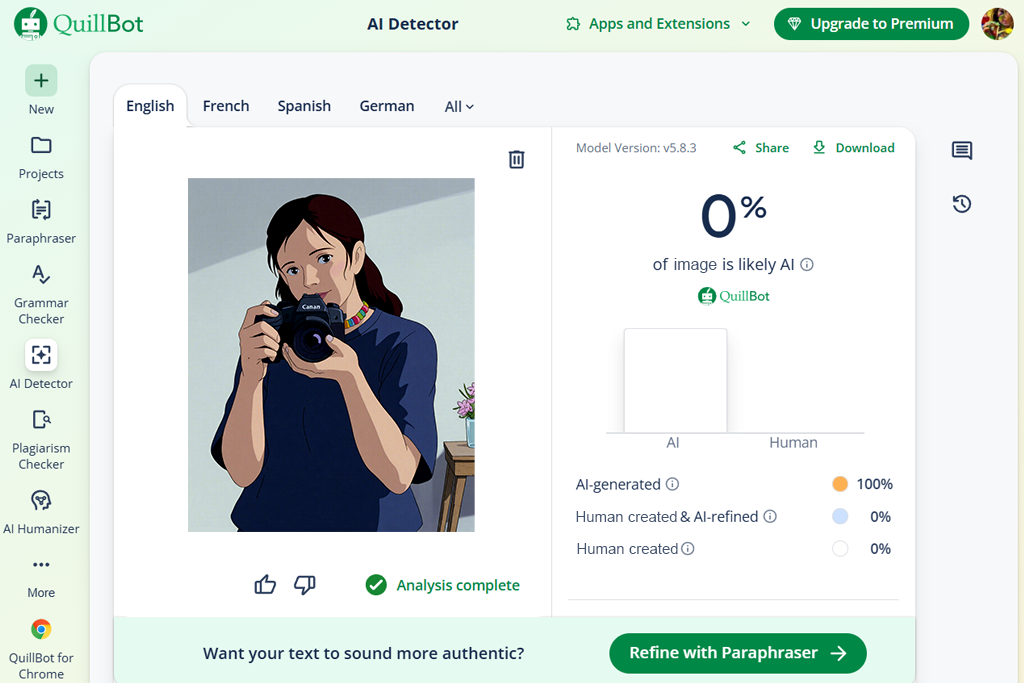This screenshot has height=683, width=1024.
Task: Open user profile avatar
Action: (x=997, y=24)
